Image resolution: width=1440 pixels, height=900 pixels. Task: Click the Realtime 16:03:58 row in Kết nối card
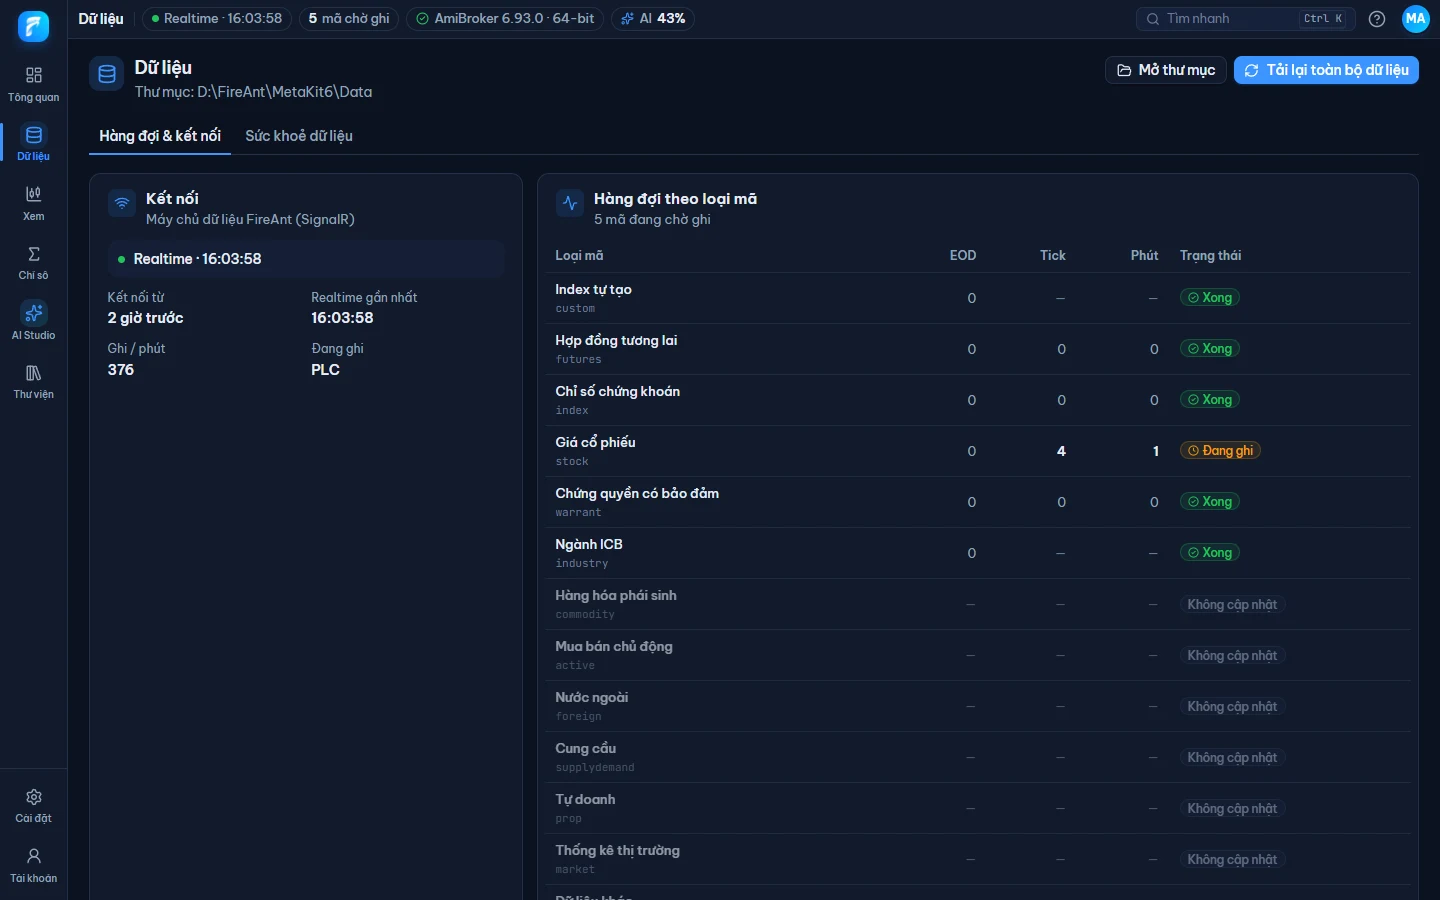(306, 259)
